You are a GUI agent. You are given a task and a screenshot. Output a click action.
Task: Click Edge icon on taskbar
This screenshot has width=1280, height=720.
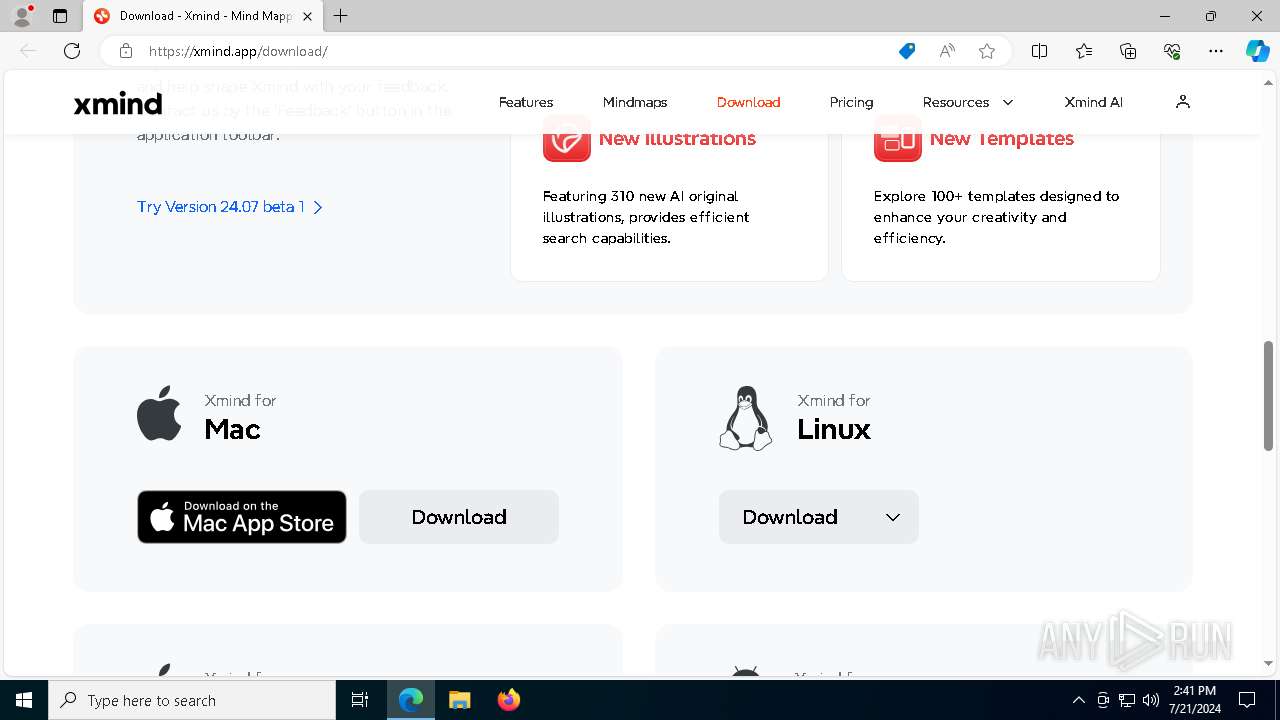[x=411, y=700]
